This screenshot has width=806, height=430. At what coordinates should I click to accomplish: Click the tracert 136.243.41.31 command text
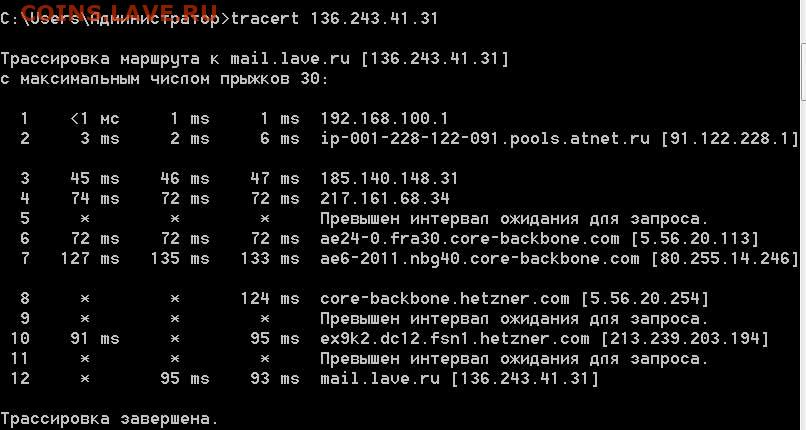click(335, 19)
